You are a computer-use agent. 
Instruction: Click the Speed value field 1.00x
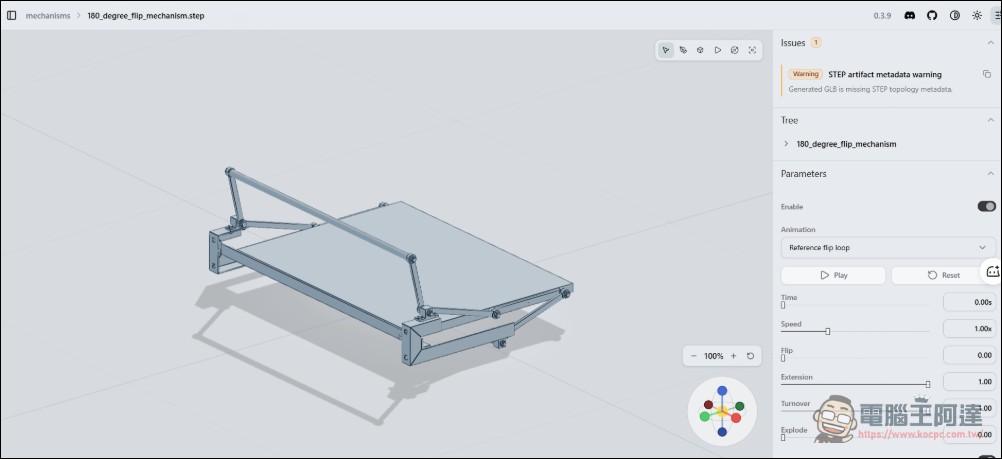969,329
